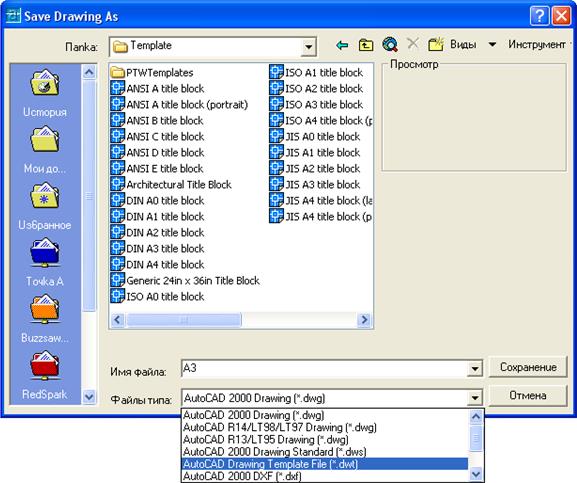Select JIS A2 title block
The height and width of the screenshot is (483, 577).
pyautogui.click(x=315, y=168)
